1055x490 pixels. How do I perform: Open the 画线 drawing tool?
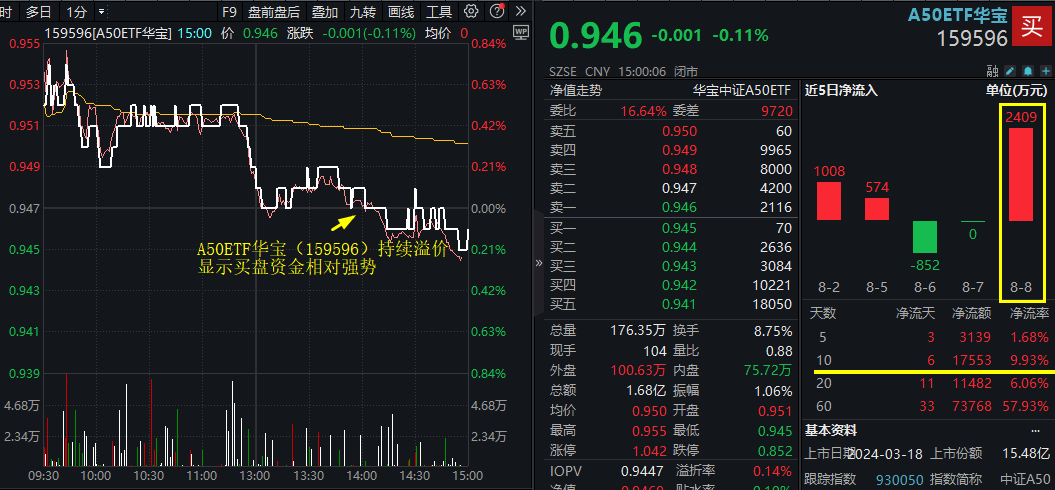click(x=400, y=12)
